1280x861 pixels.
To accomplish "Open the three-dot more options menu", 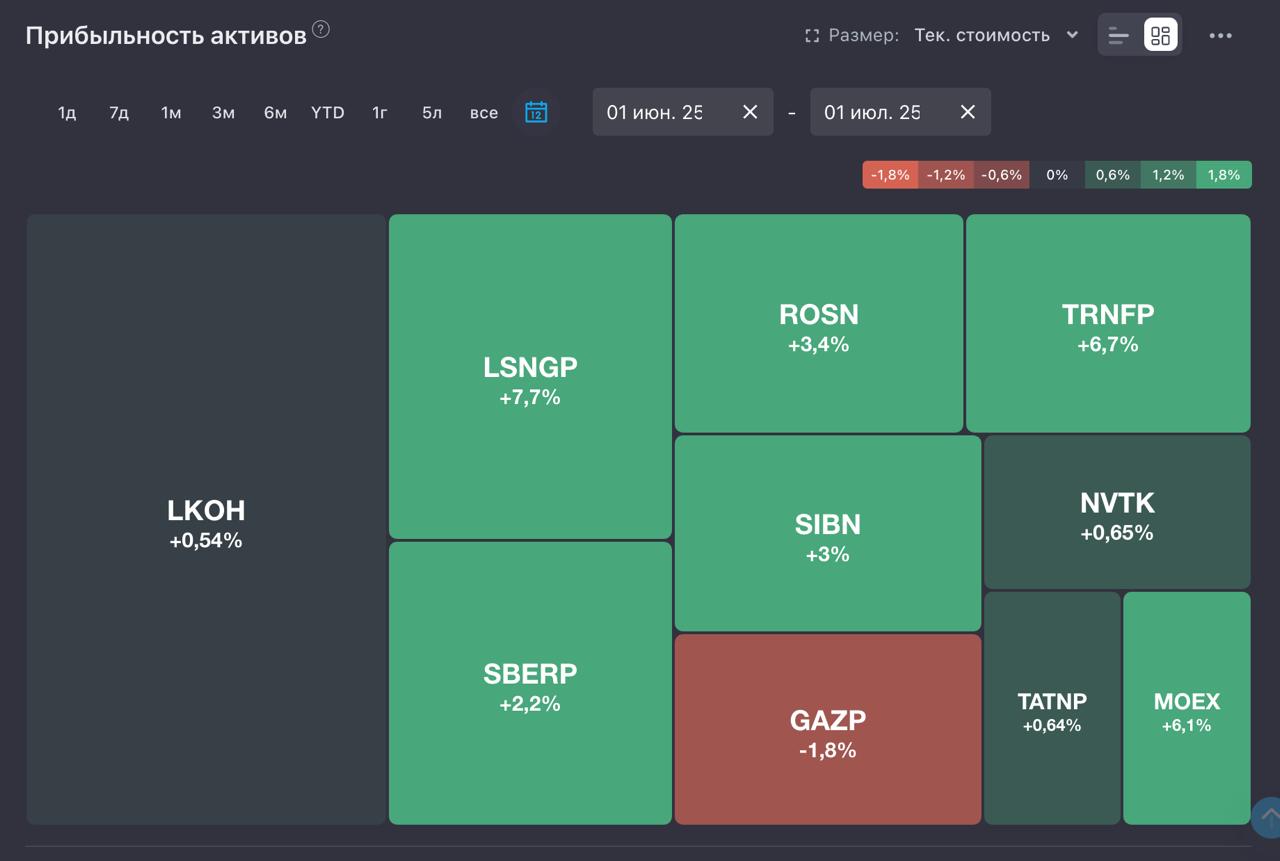I will tap(1220, 35).
